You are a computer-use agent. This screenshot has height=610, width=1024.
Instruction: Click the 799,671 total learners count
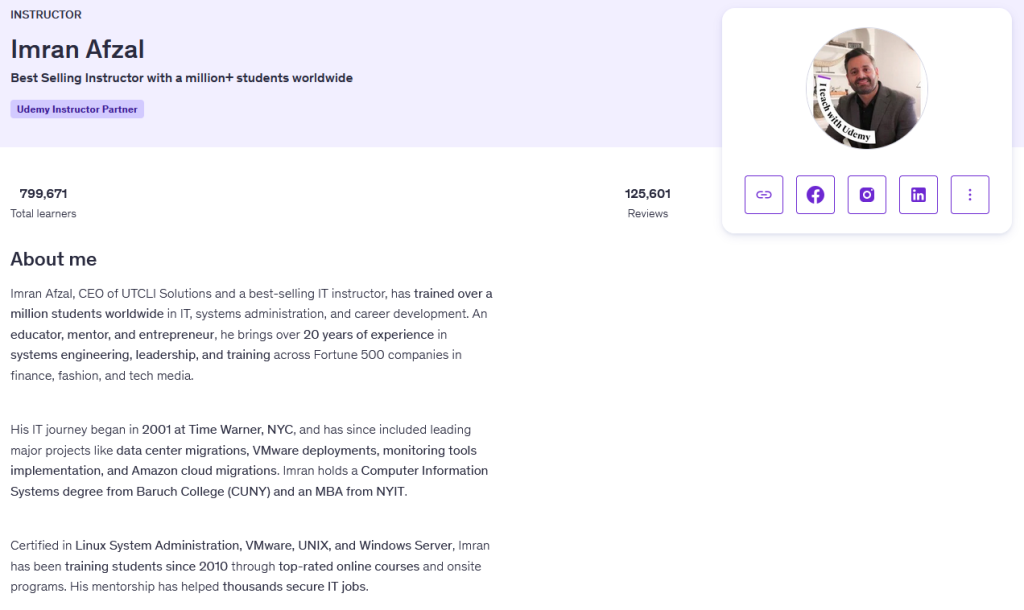(44, 194)
